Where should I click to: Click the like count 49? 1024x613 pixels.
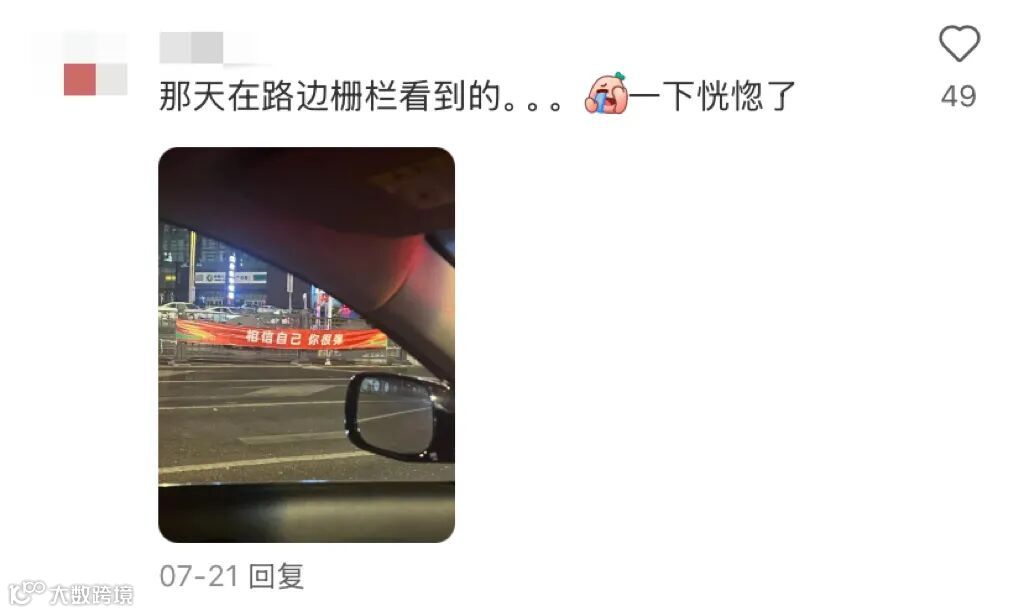tap(959, 96)
